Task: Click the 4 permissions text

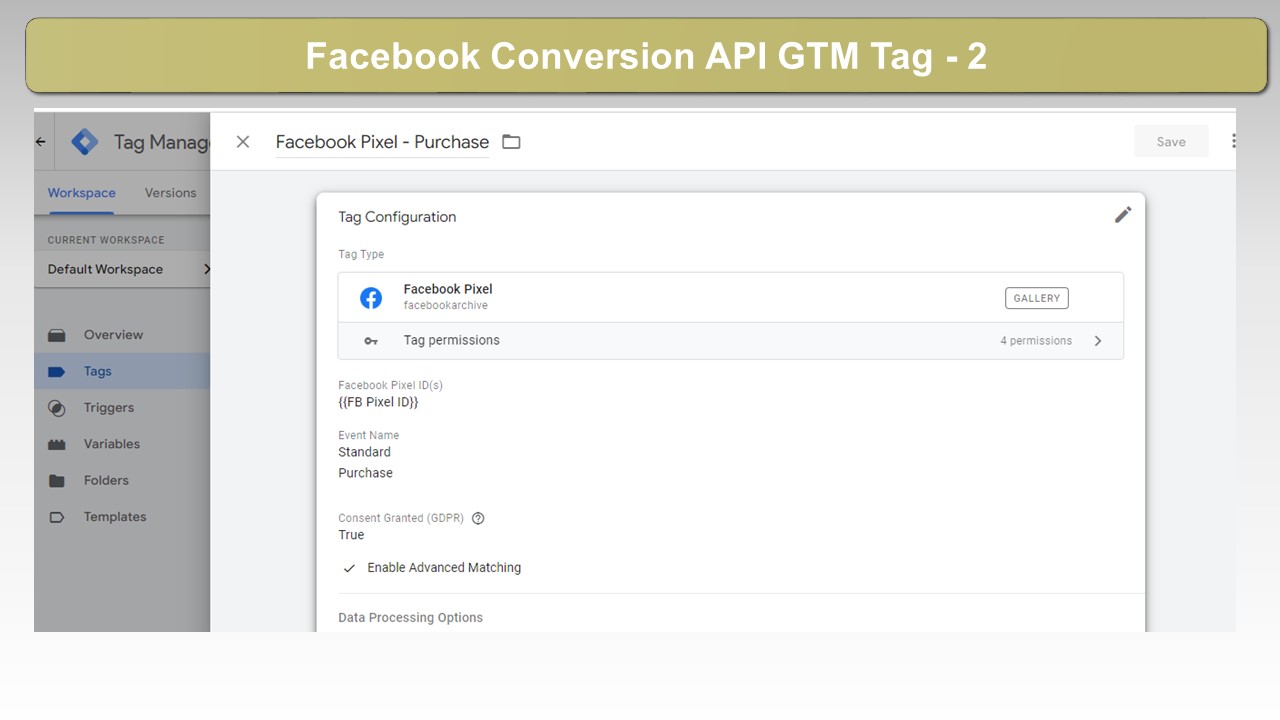Action: pos(1036,341)
